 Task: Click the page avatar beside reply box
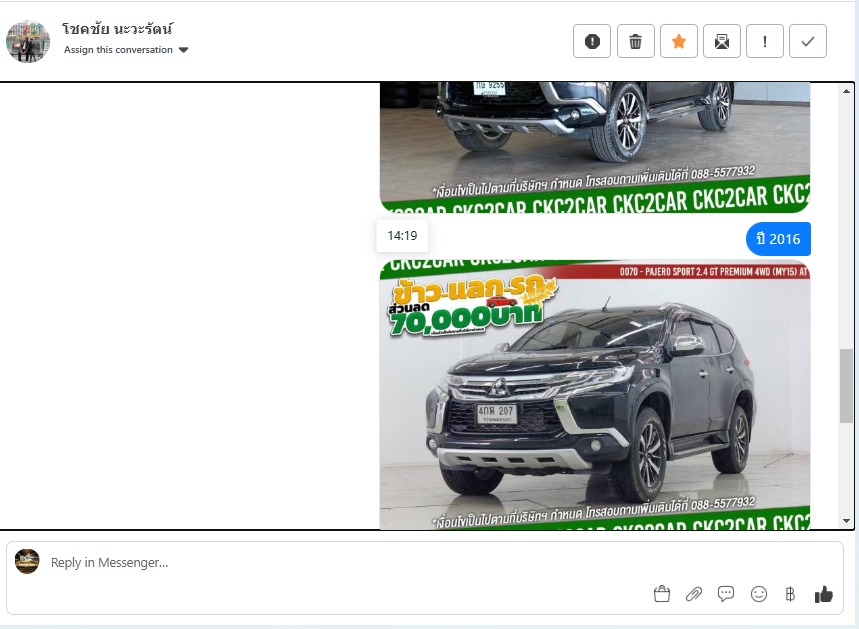[x=27, y=562]
